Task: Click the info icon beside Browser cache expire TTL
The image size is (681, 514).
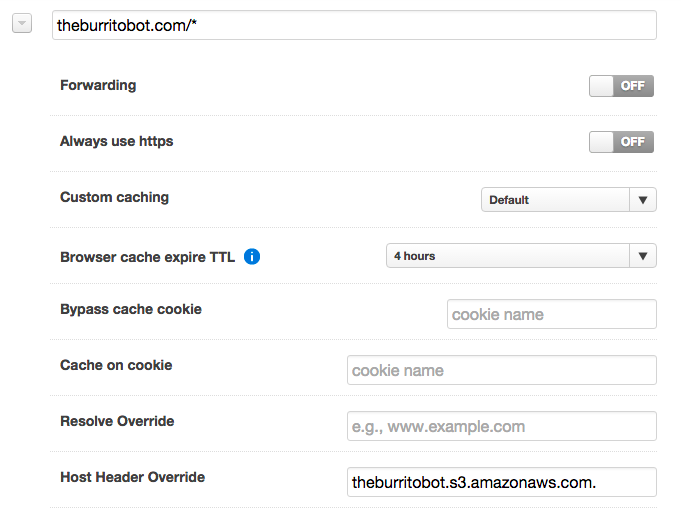Action: coord(252,257)
